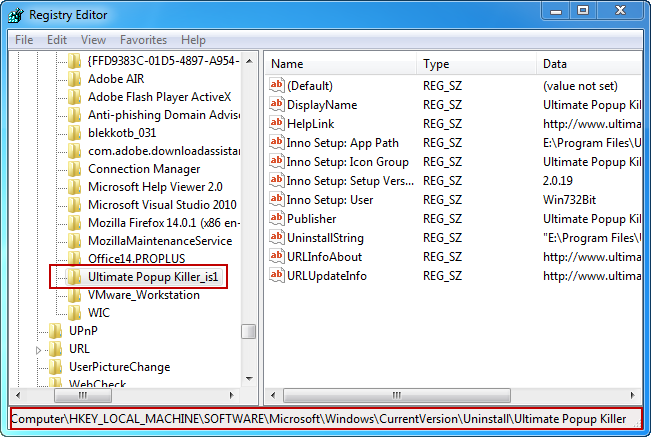Click the registry path in the status bar
651x437 pixels.
(319, 419)
